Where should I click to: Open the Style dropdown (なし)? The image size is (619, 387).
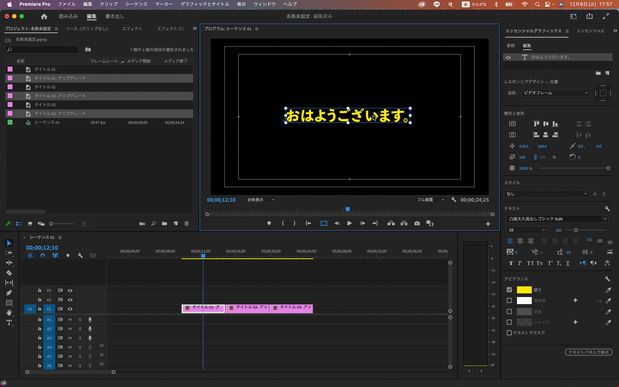click(x=547, y=194)
